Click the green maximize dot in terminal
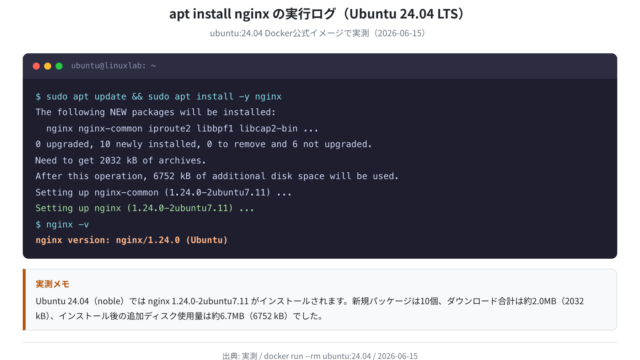Screen dimensions: 640x360 pos(59,66)
